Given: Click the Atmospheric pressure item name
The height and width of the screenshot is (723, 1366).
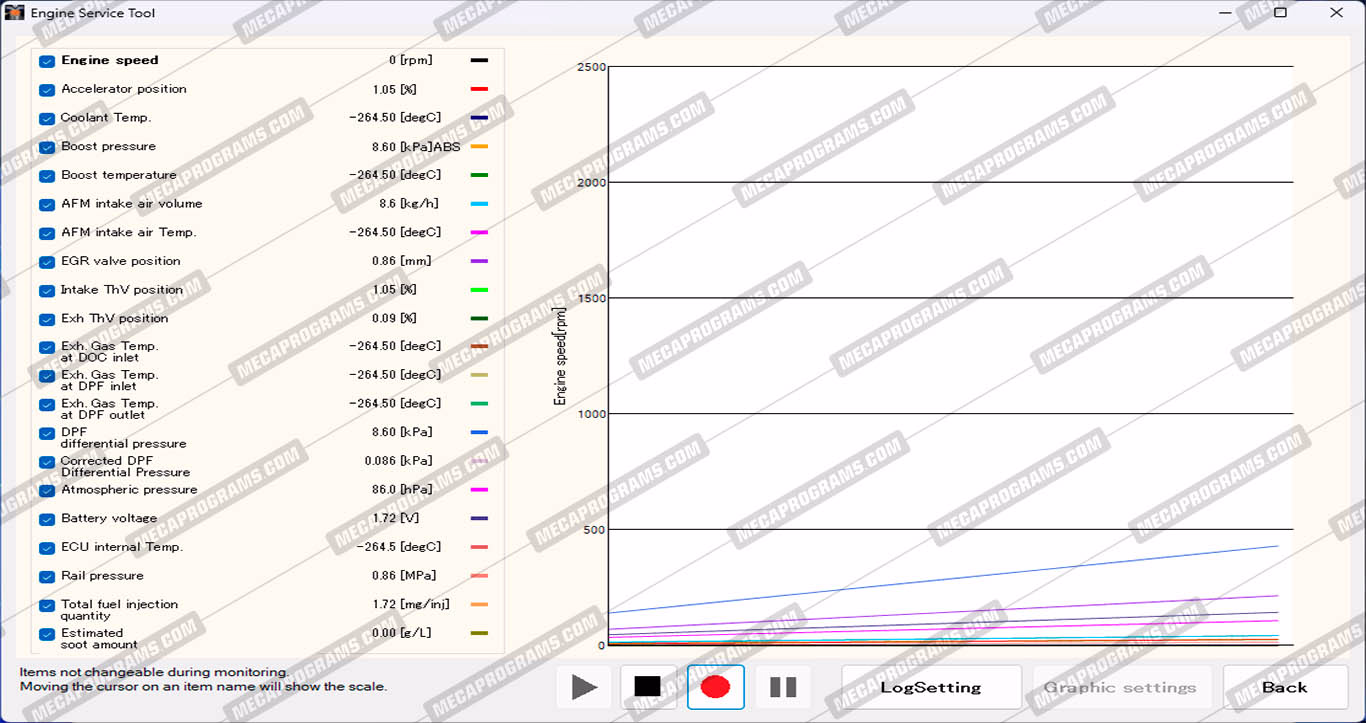Looking at the screenshot, I should point(129,490).
